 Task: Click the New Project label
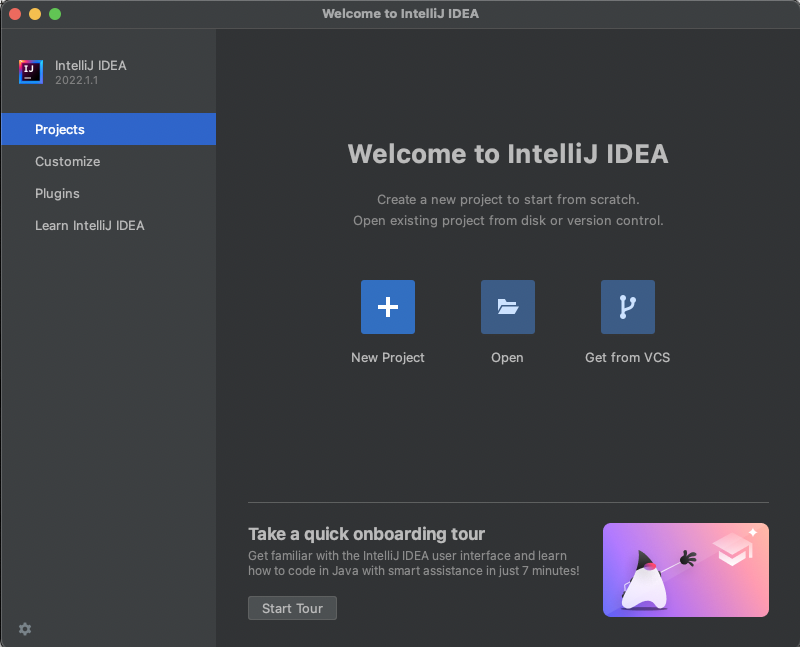388,358
